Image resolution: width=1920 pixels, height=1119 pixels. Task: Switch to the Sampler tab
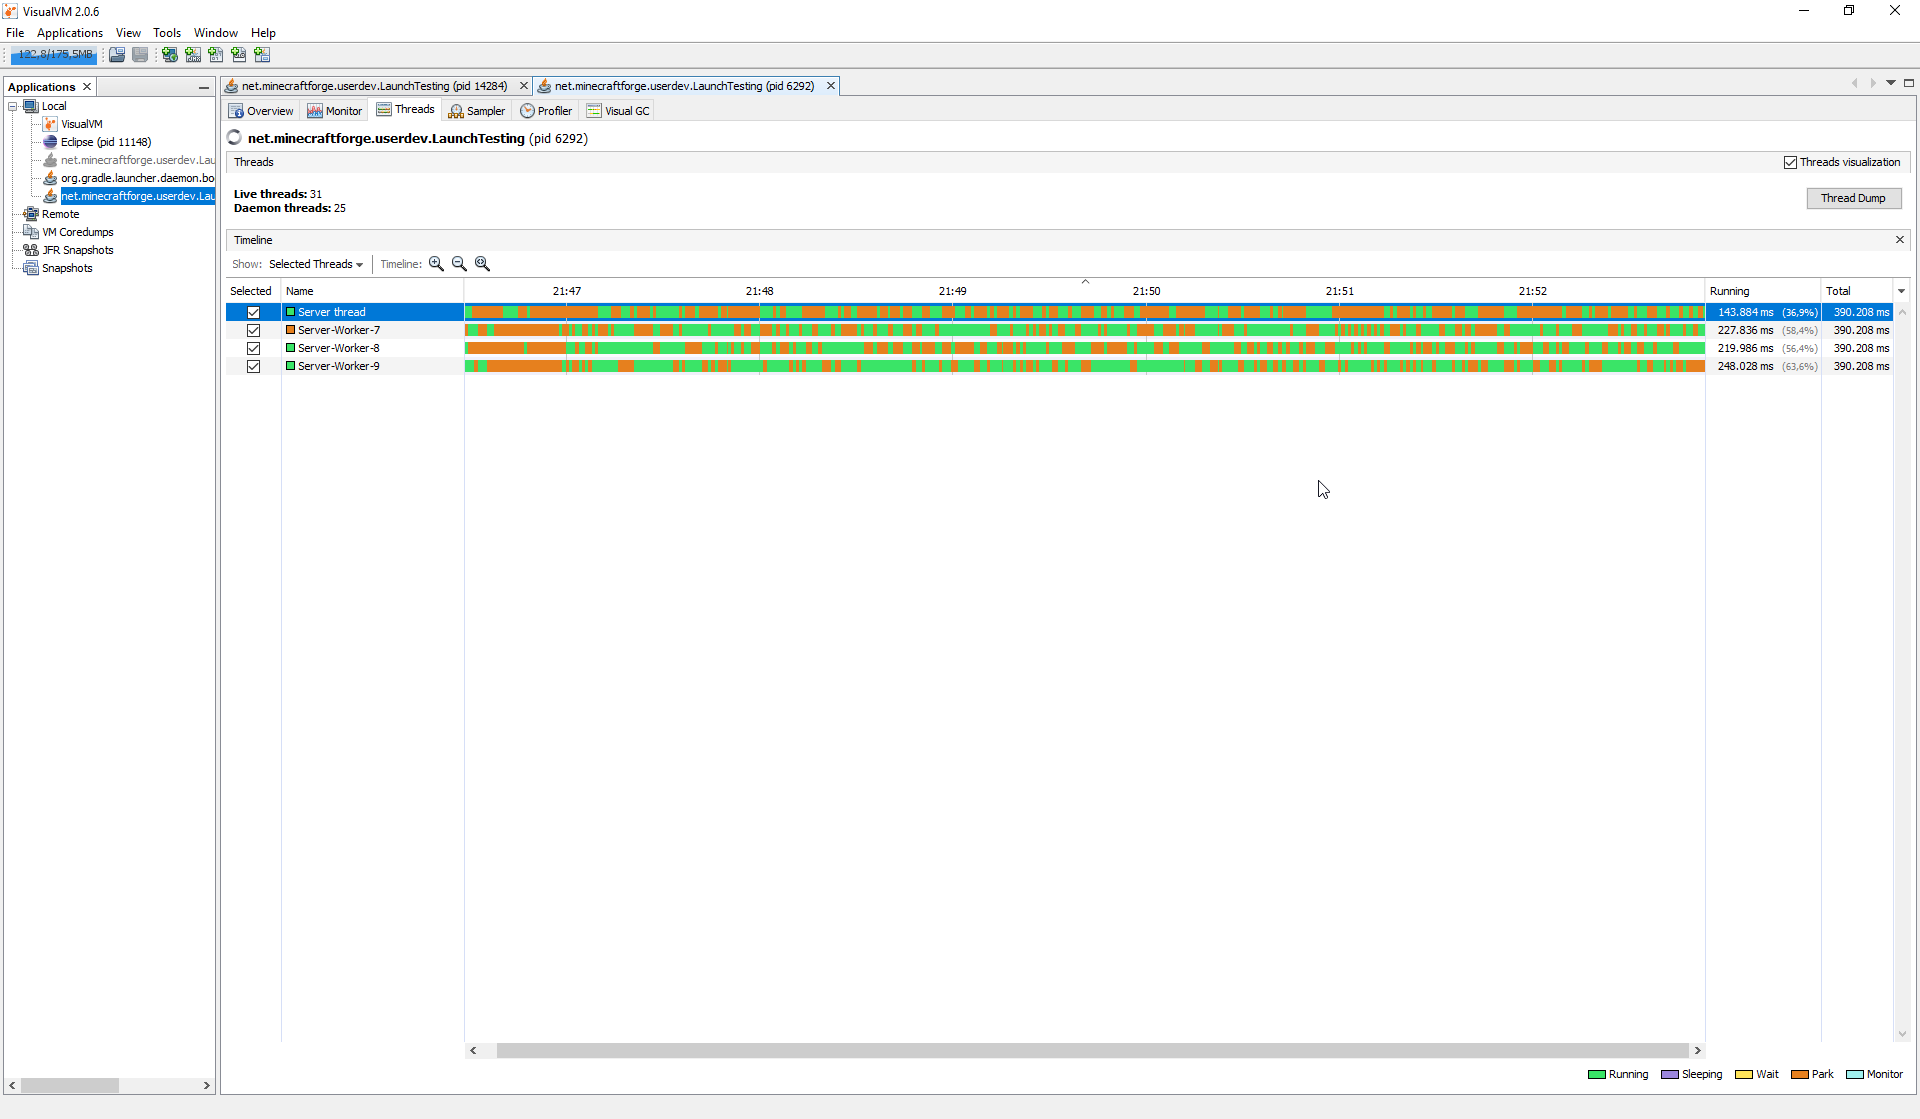[477, 111]
